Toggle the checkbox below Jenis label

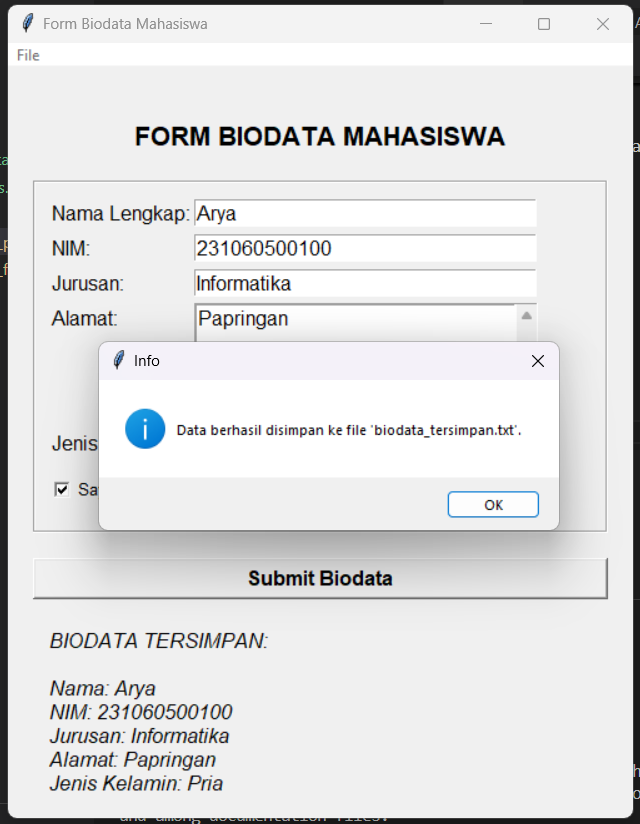[x=62, y=489]
